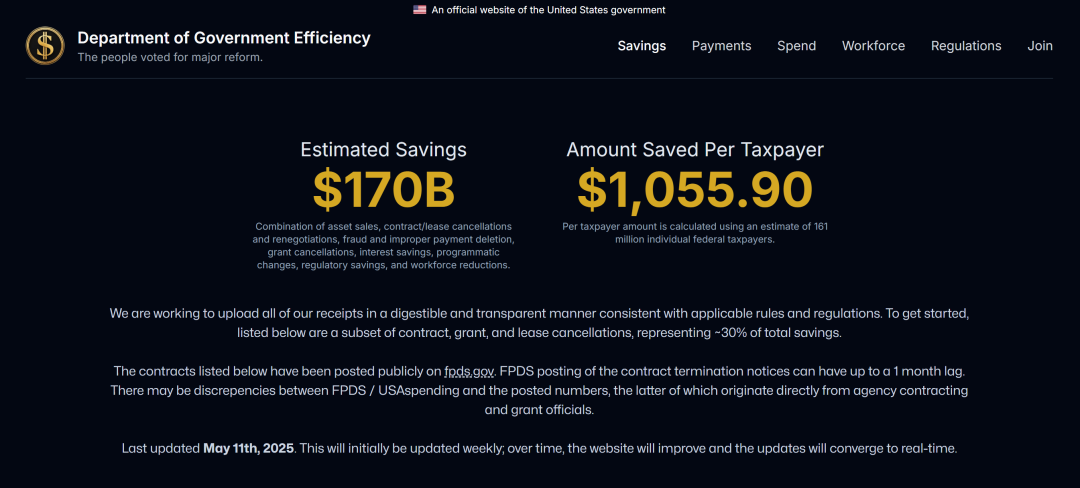Open the Workforce nav item

point(873,46)
